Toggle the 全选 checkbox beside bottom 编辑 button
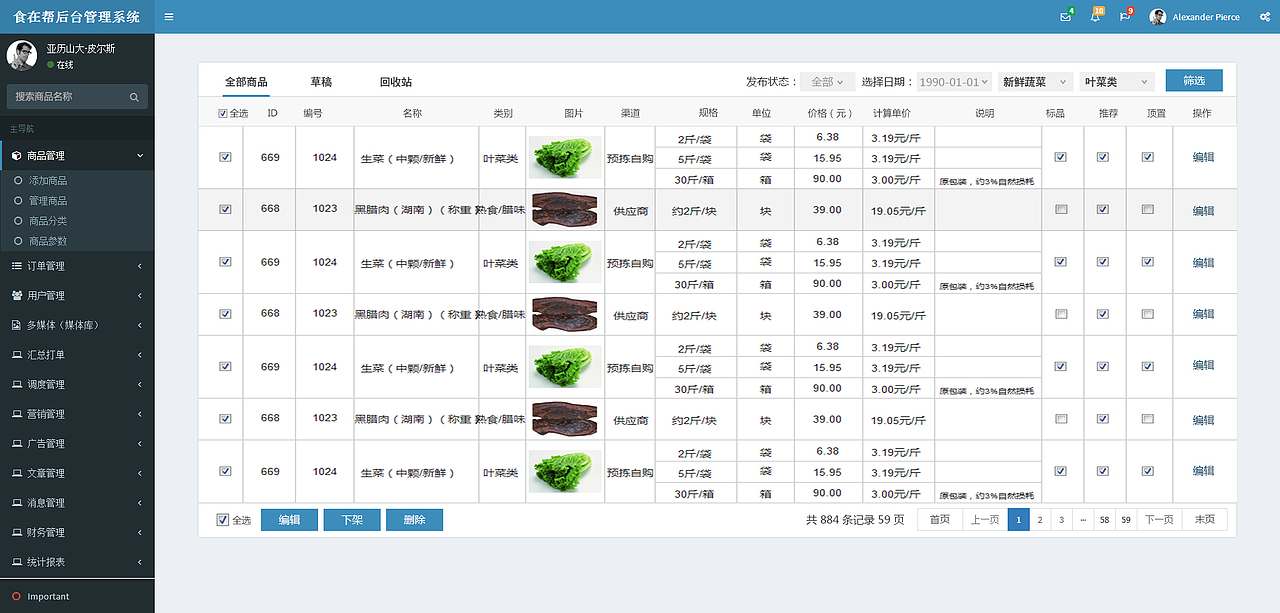Image resolution: width=1280 pixels, height=613 pixels. click(222, 520)
